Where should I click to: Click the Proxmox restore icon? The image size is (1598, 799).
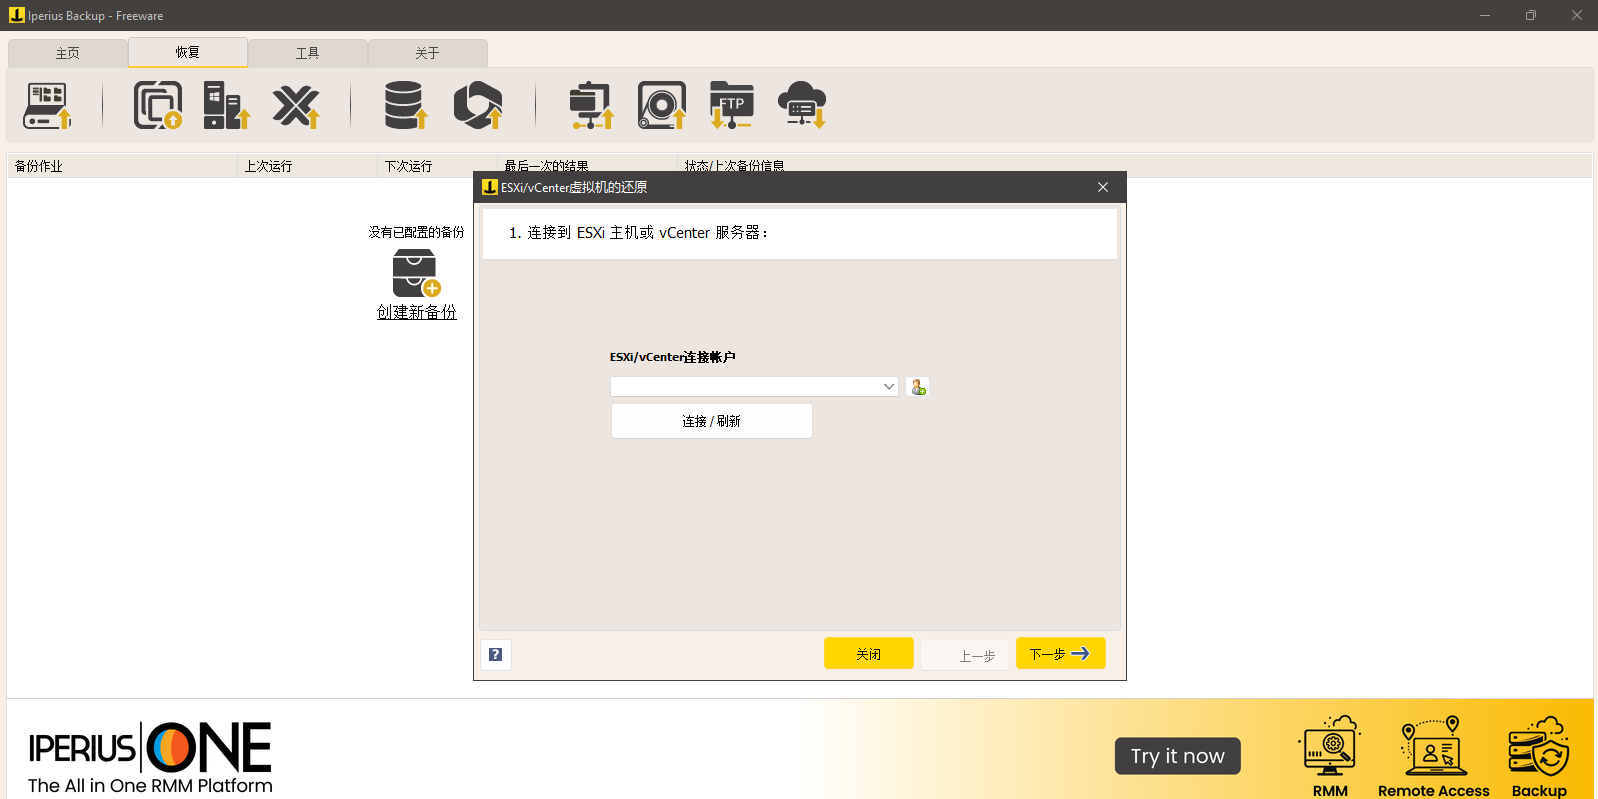coord(296,105)
